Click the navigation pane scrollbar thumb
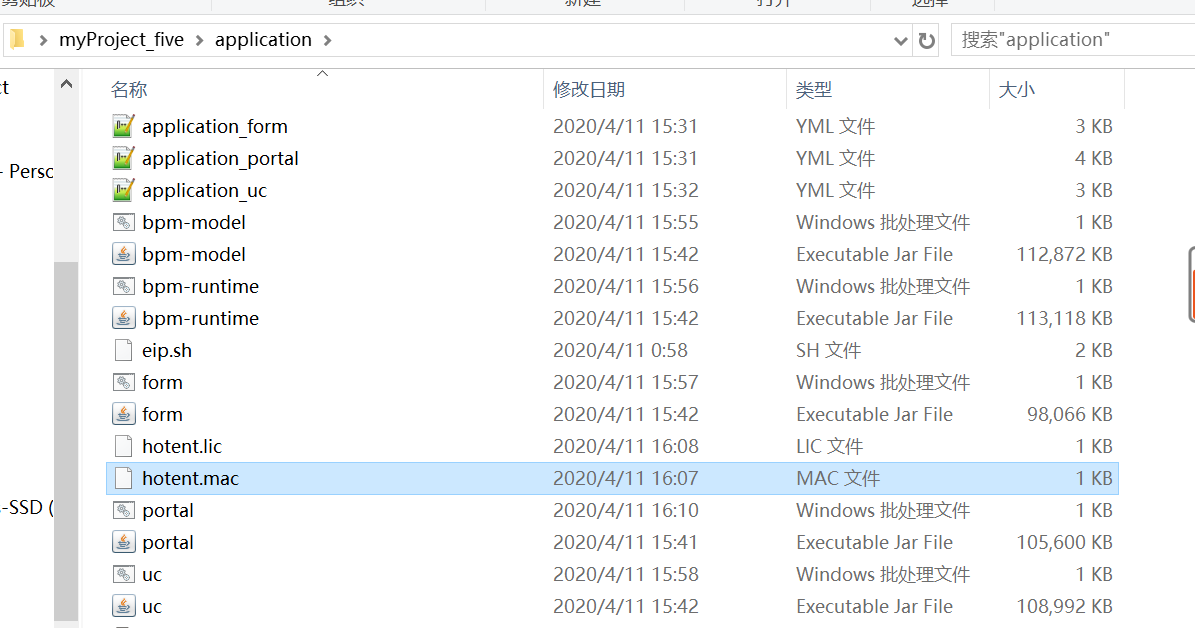The height and width of the screenshot is (628, 1195). click(x=66, y=441)
